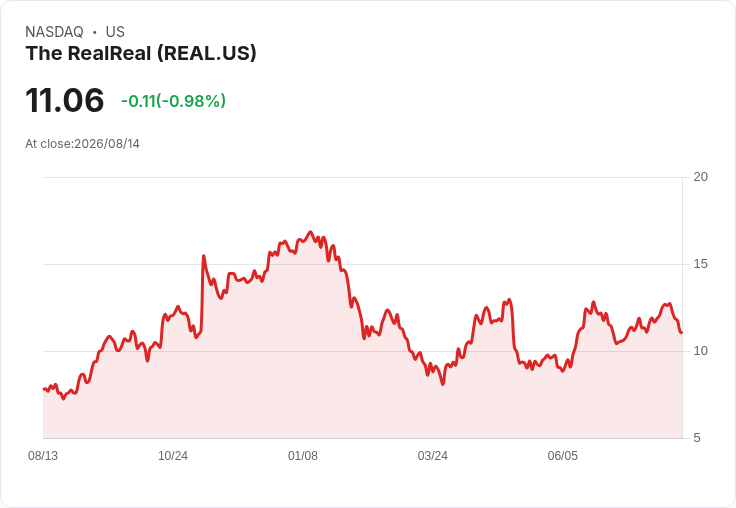This screenshot has height=508, width=736.
Task: Click the sharp price spike after 10/24
Action: [203, 256]
